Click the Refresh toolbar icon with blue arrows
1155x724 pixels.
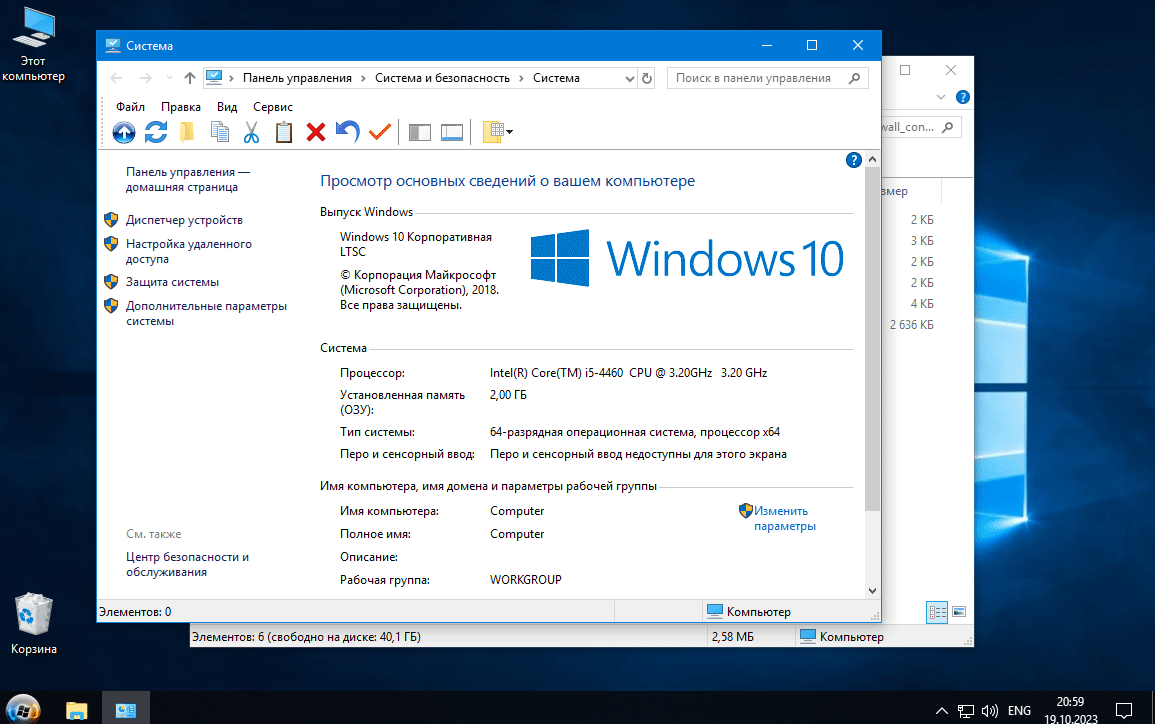coord(155,132)
